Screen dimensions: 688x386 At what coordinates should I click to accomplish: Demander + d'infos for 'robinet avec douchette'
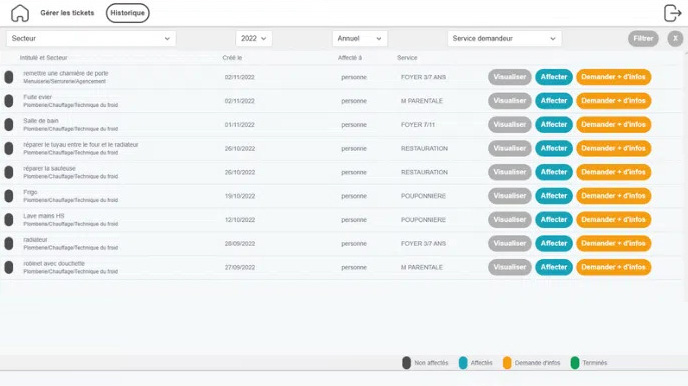point(613,267)
